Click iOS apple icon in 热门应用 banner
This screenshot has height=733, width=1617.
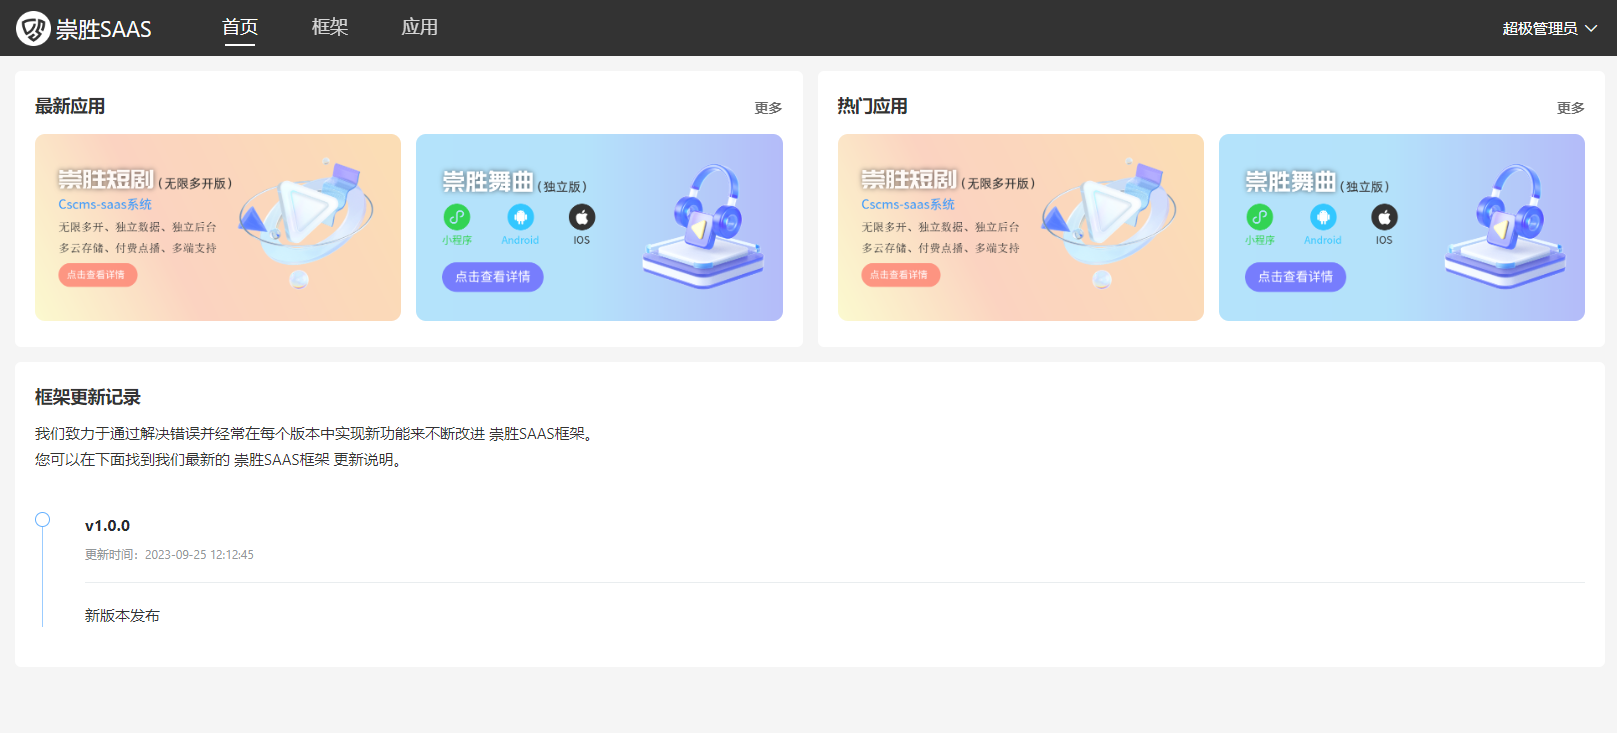1384,217
